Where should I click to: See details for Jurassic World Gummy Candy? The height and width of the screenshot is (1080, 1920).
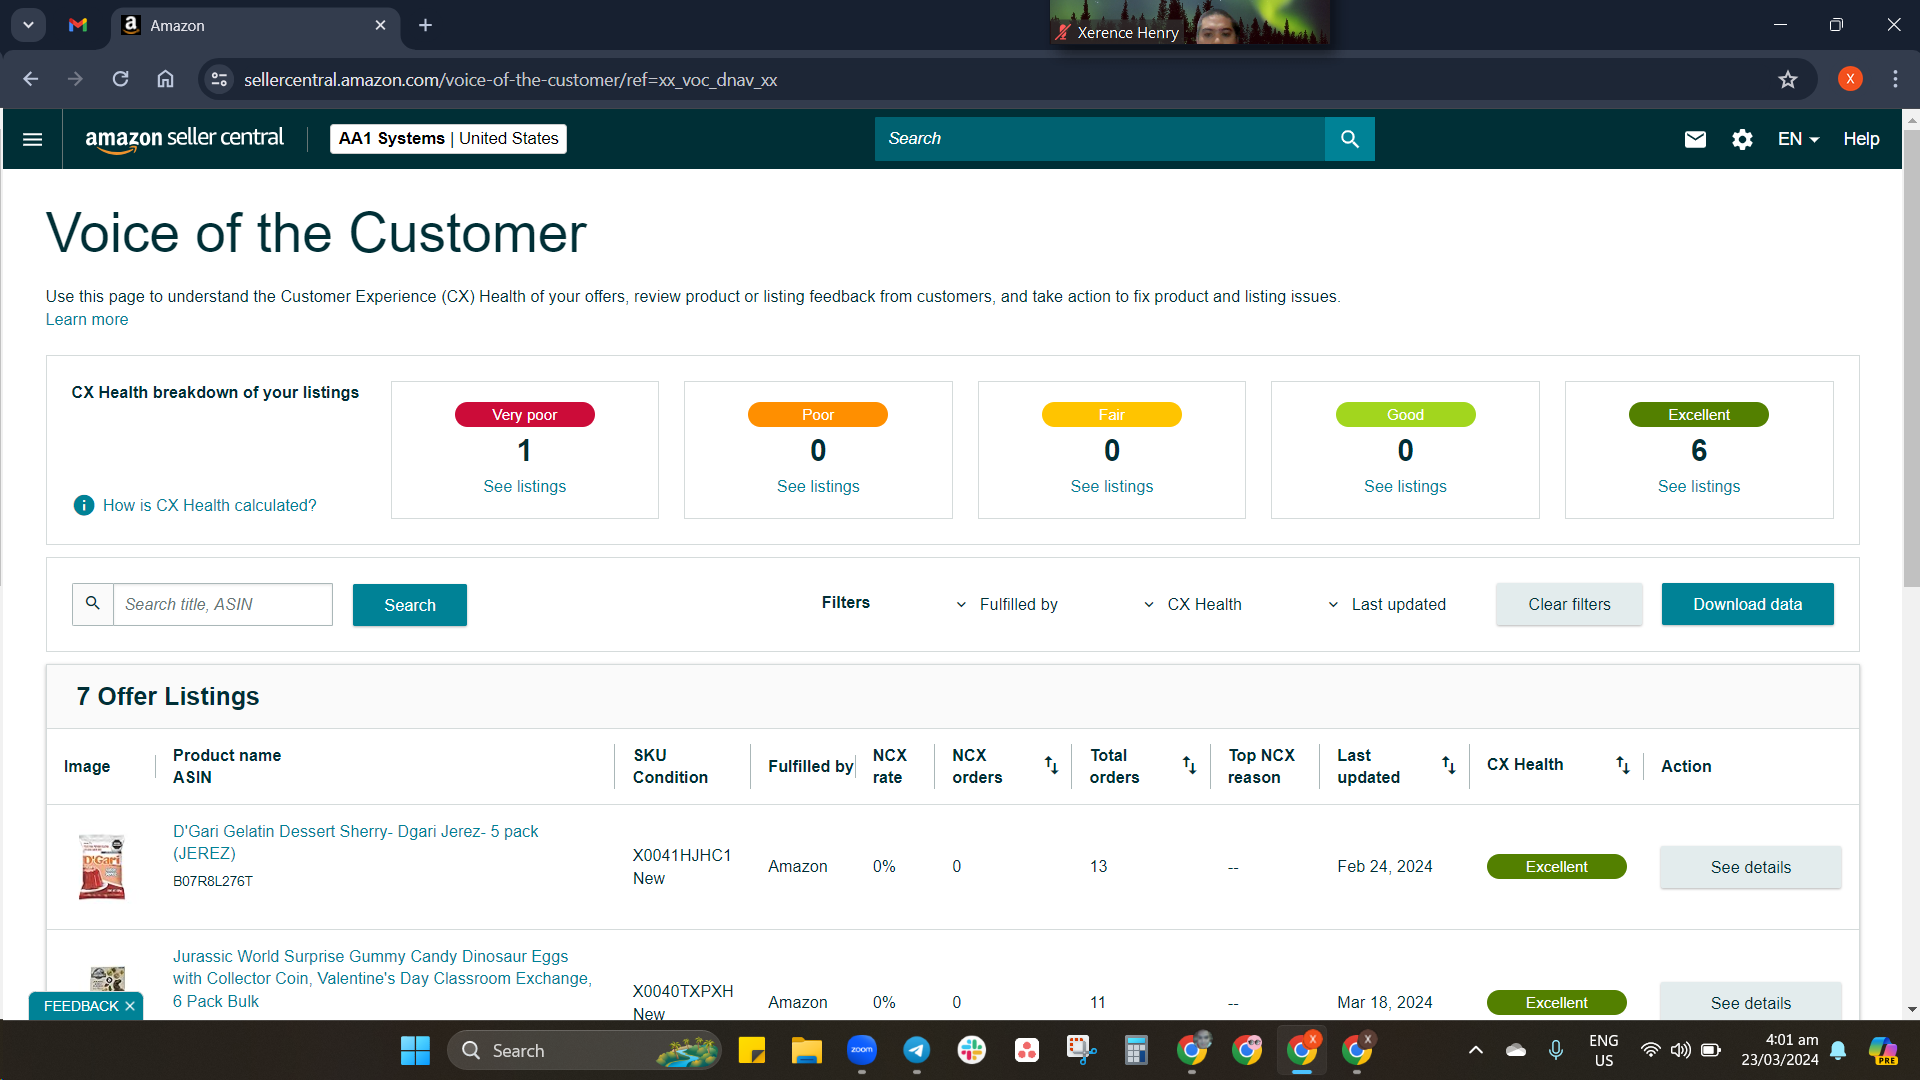click(1750, 1002)
